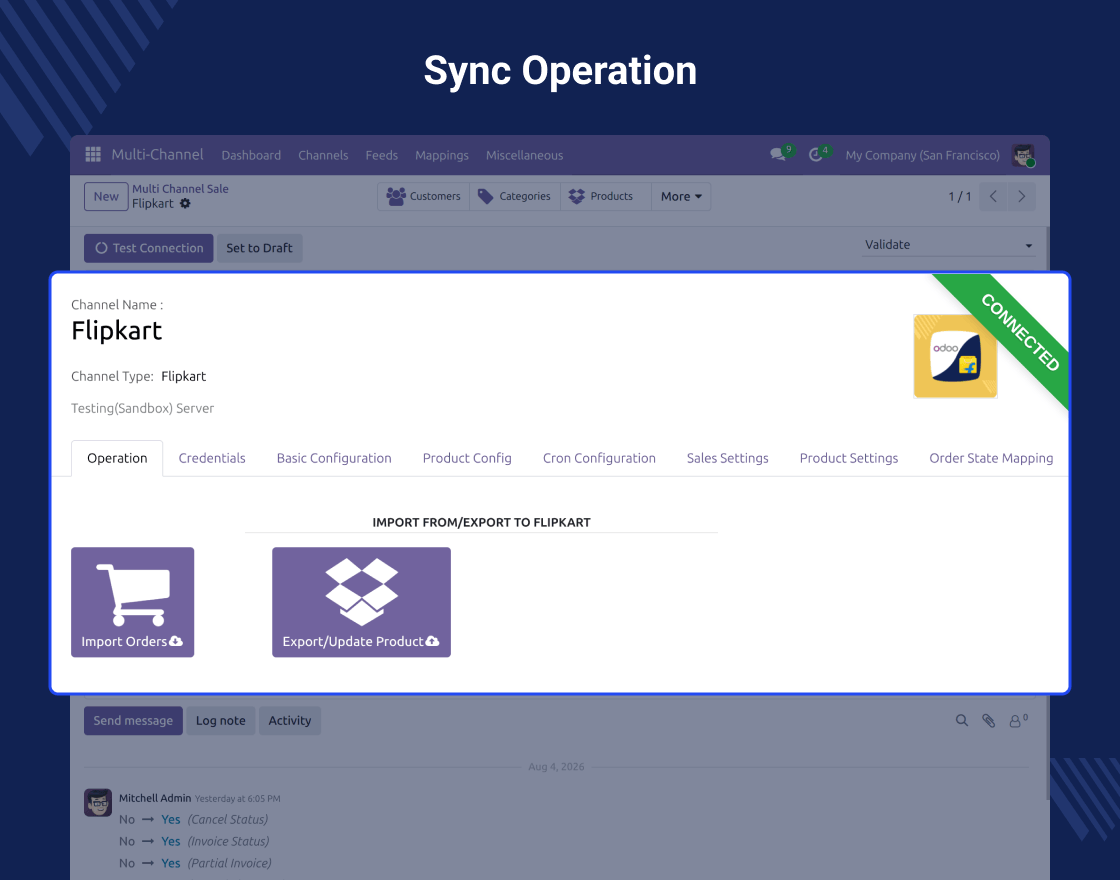Expand the More dropdown
1120x880 pixels.
pos(681,196)
